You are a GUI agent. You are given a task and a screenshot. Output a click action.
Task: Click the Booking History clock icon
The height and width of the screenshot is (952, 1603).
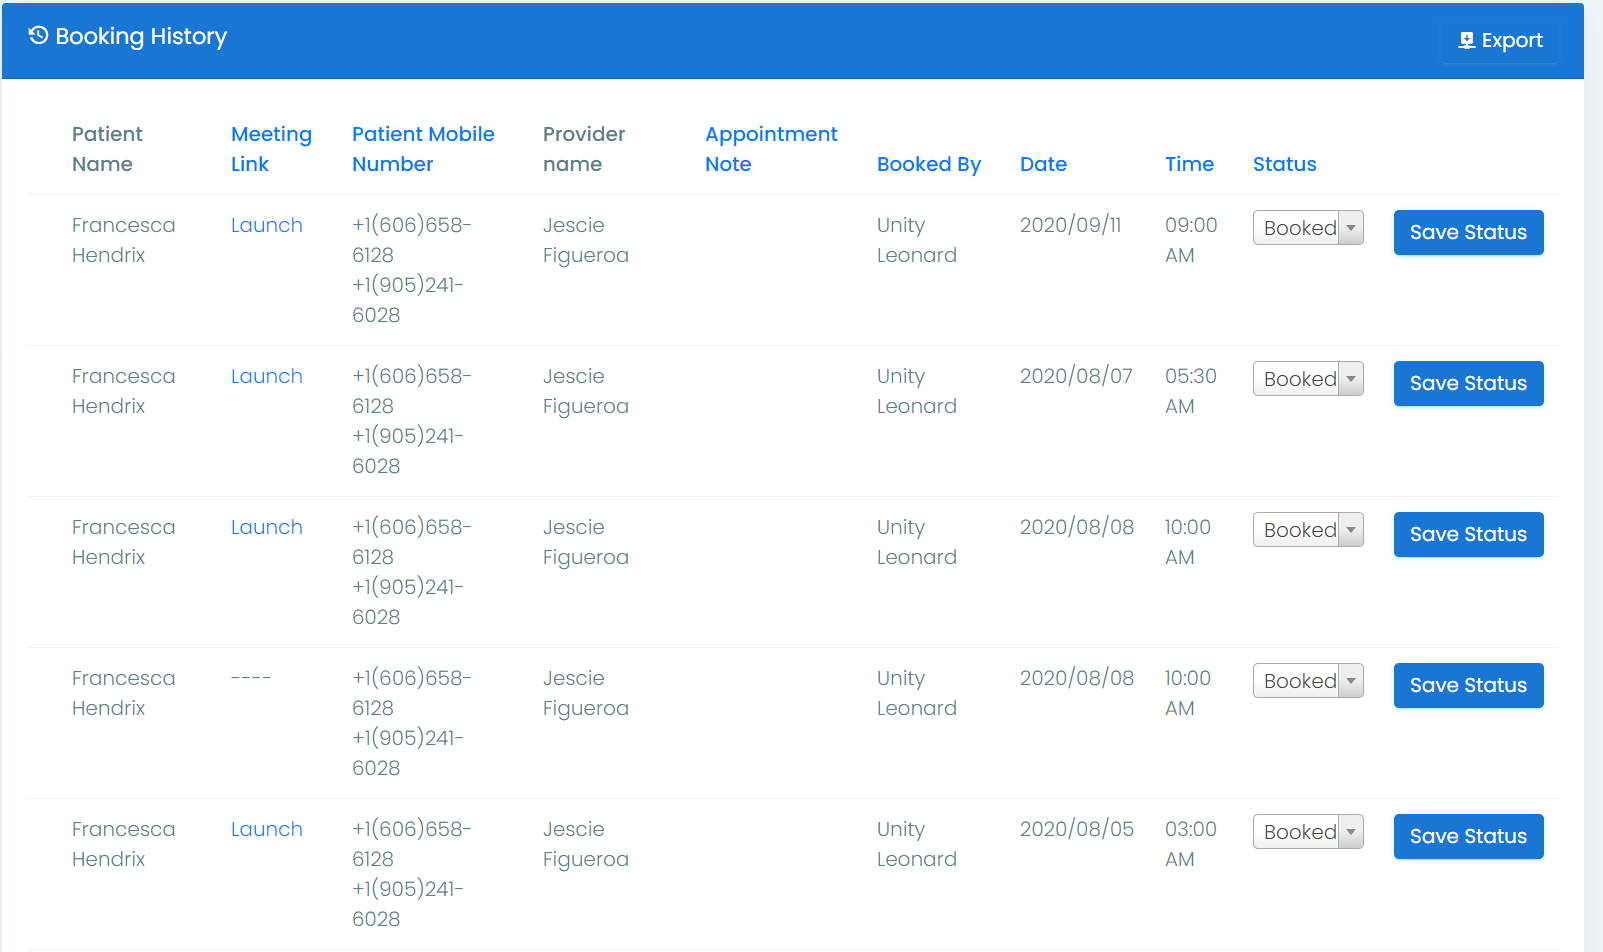point(38,36)
